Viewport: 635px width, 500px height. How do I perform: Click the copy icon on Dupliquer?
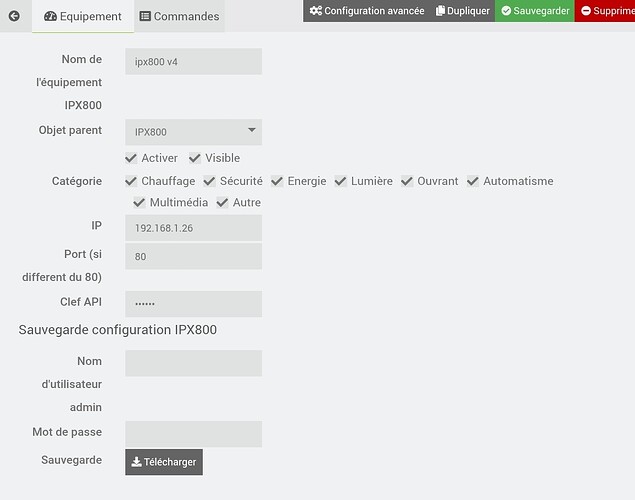tap(440, 11)
